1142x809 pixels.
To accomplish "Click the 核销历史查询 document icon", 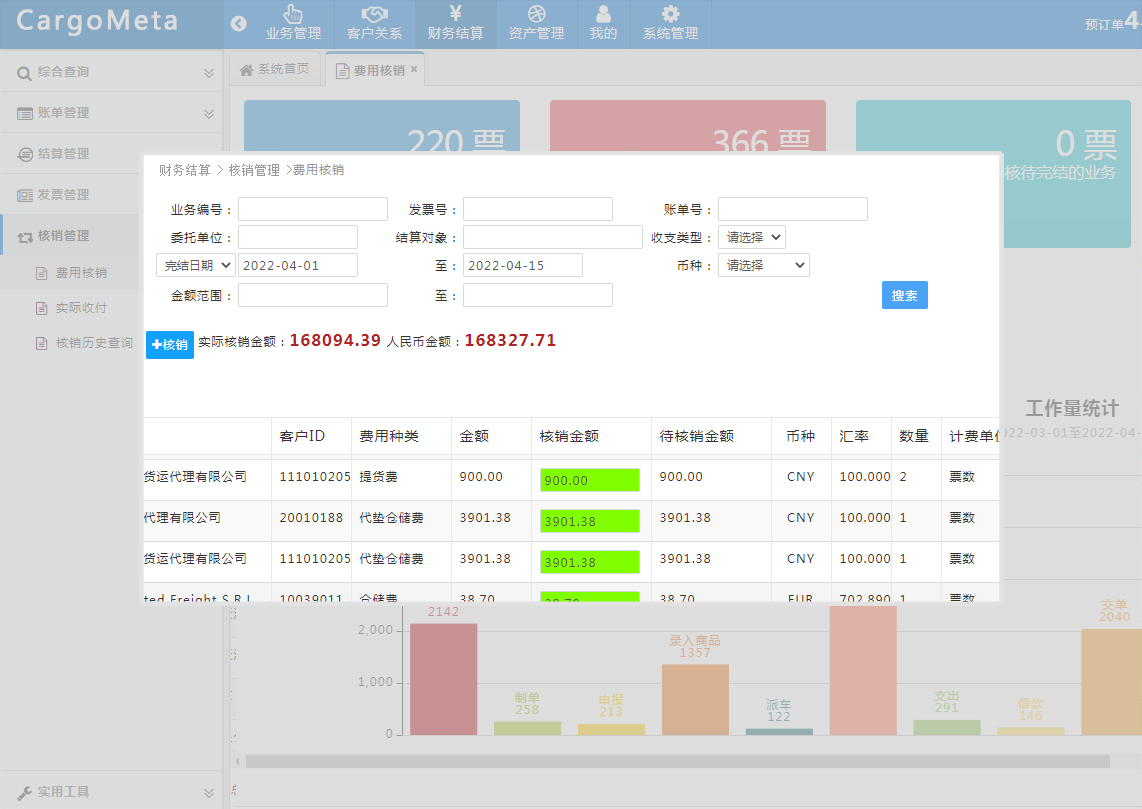I will coord(42,343).
